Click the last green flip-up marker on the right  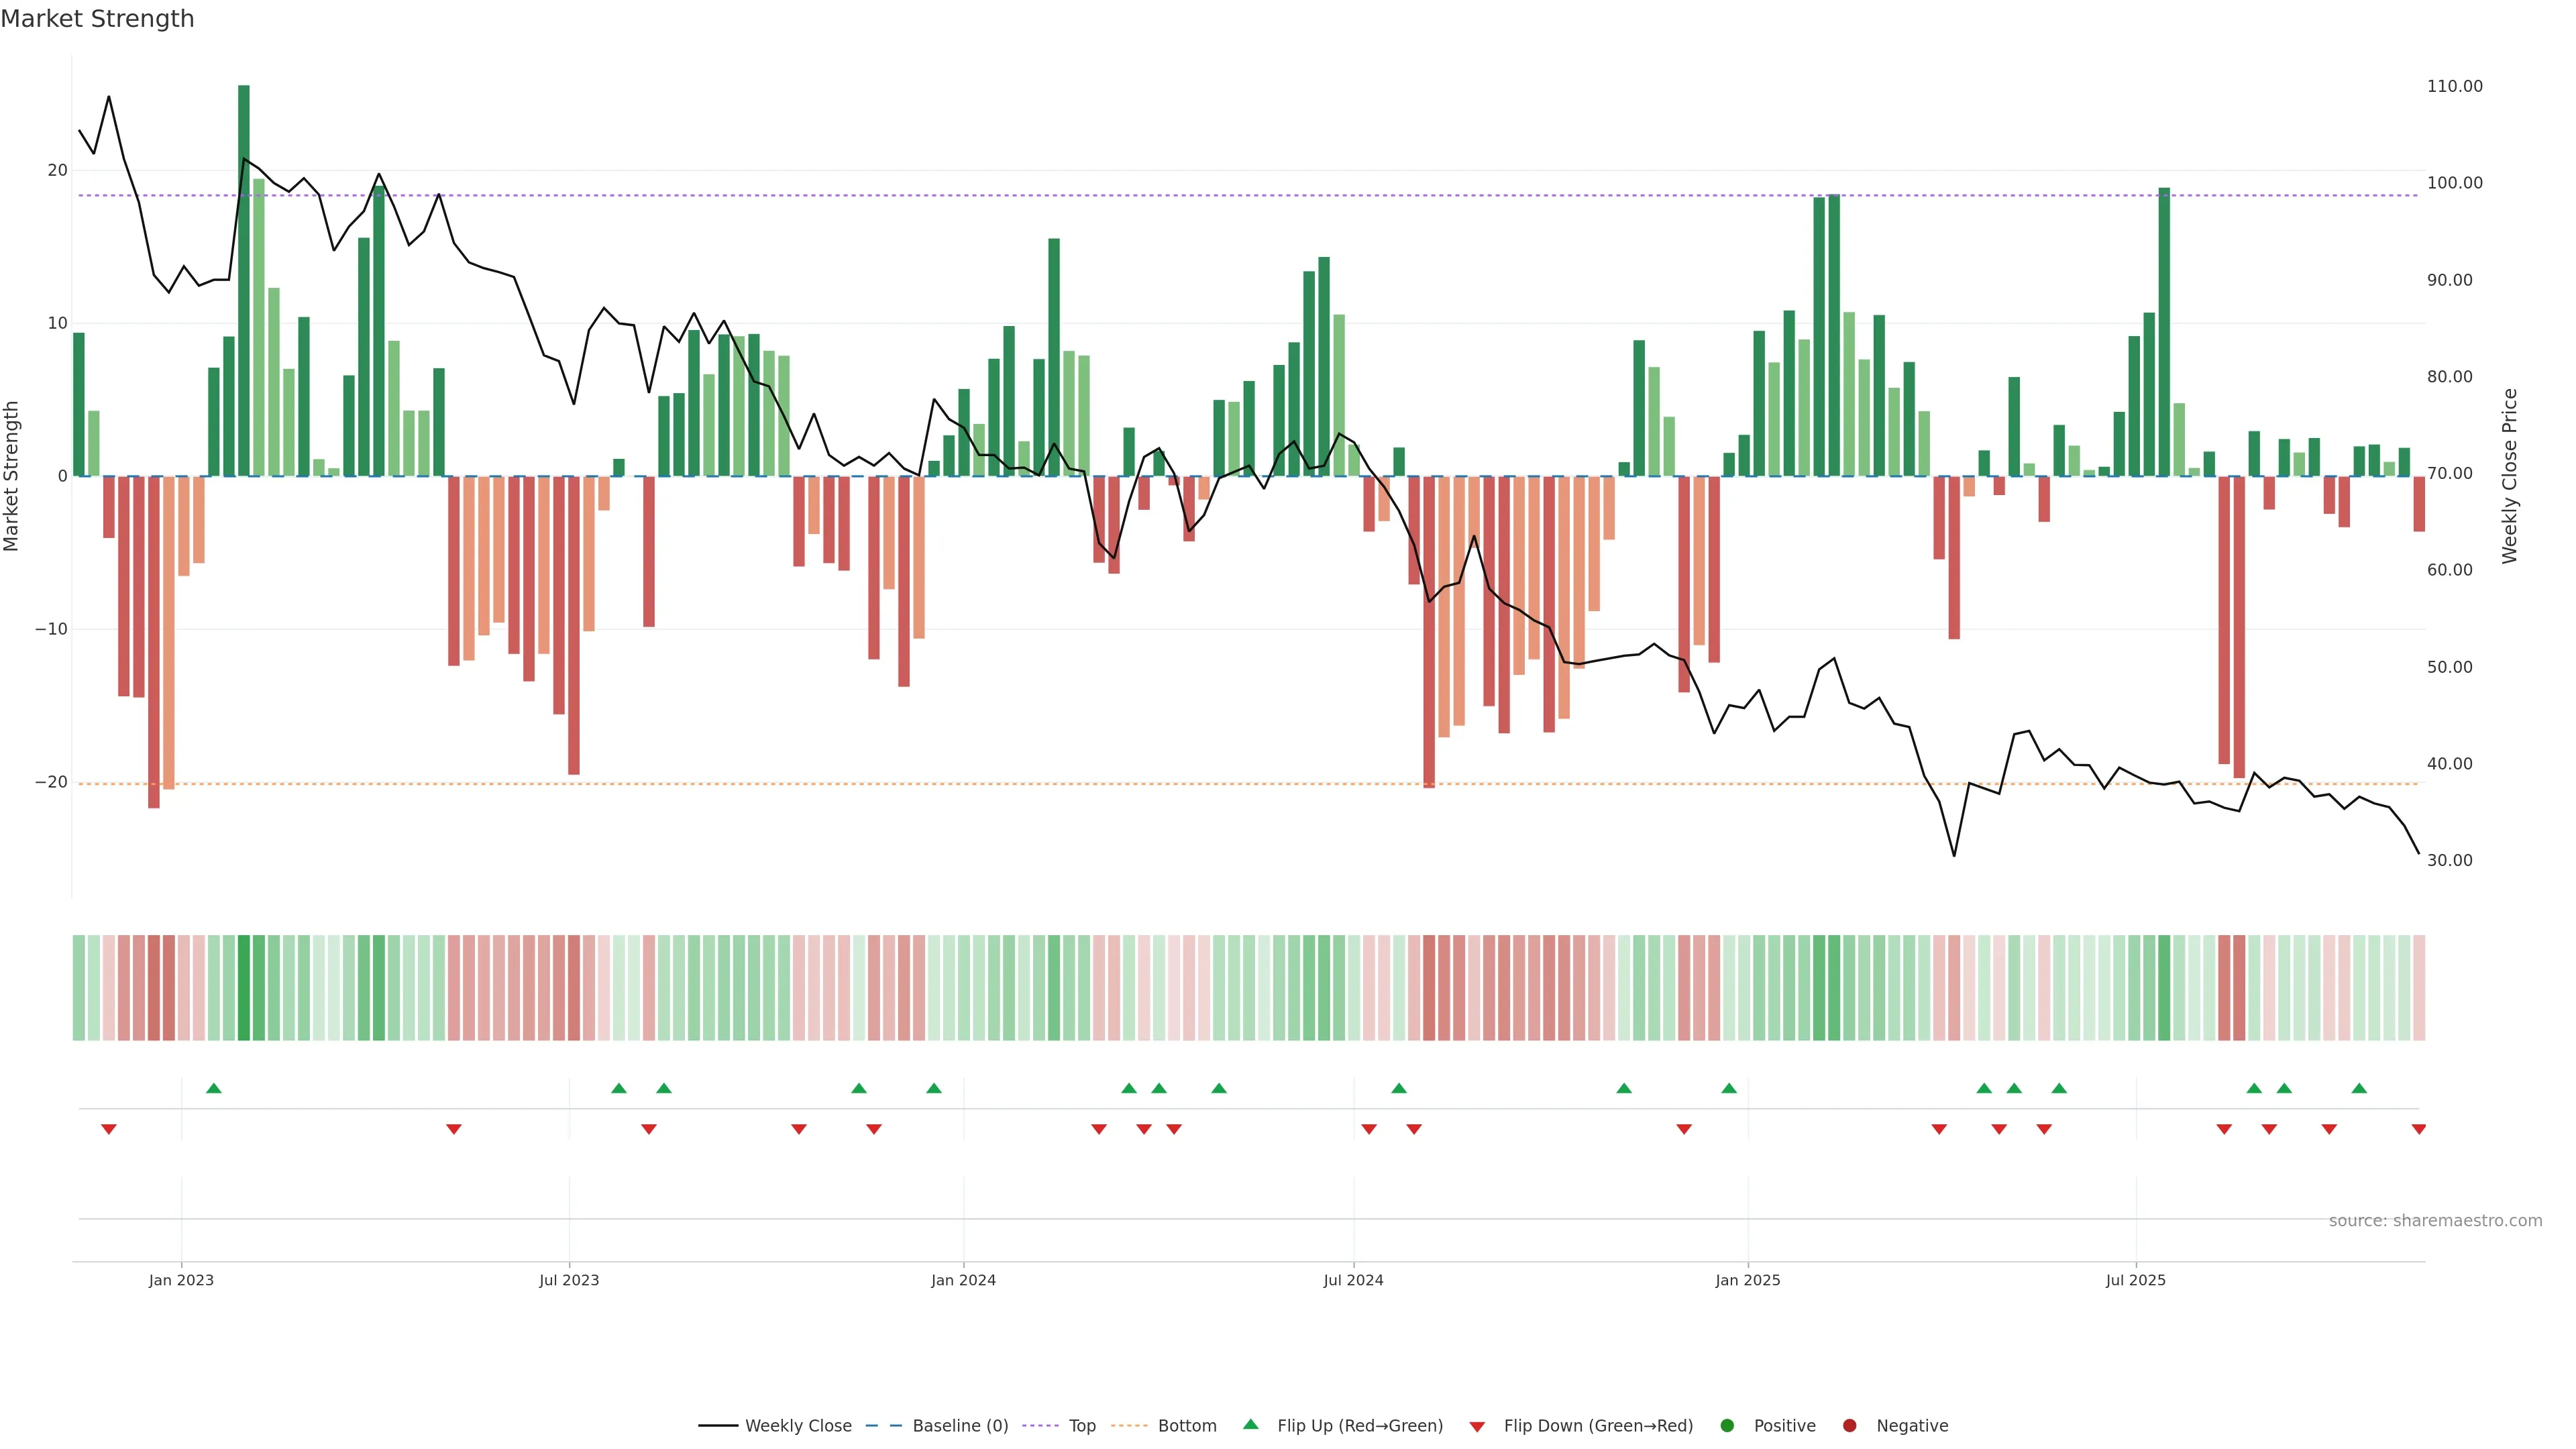(x=2359, y=1088)
